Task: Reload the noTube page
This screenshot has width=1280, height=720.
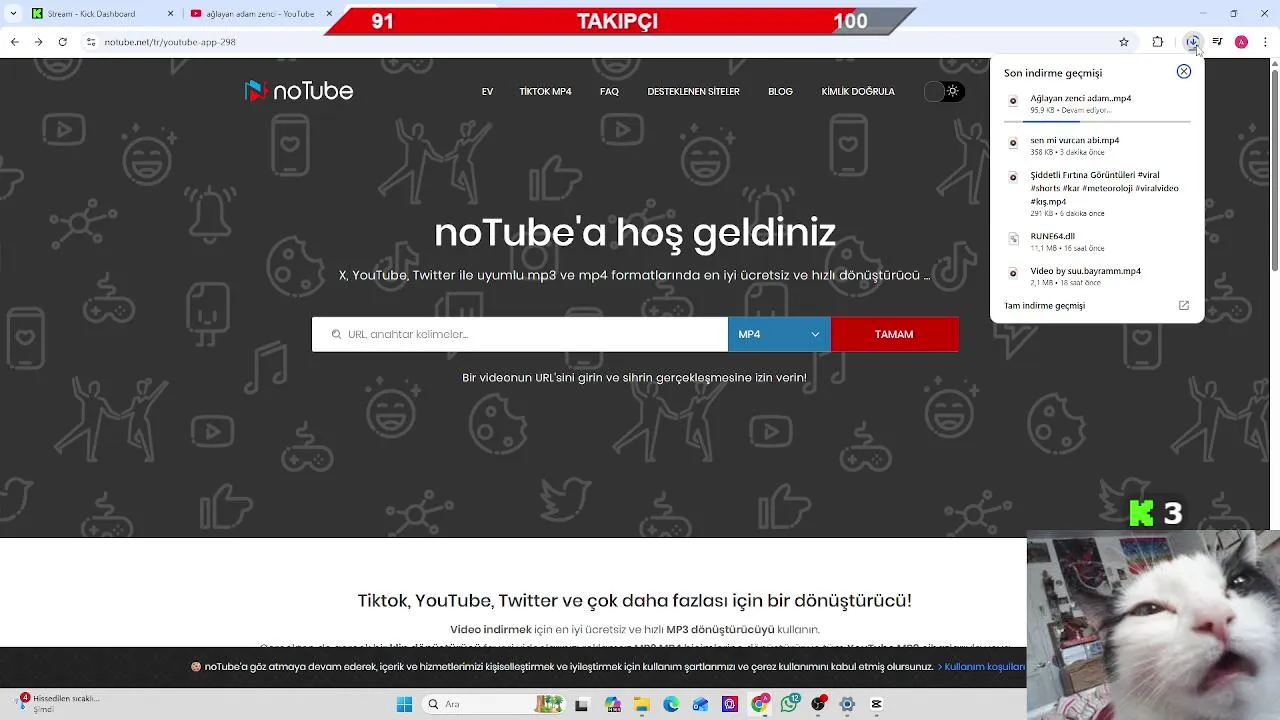Action: click(63, 42)
